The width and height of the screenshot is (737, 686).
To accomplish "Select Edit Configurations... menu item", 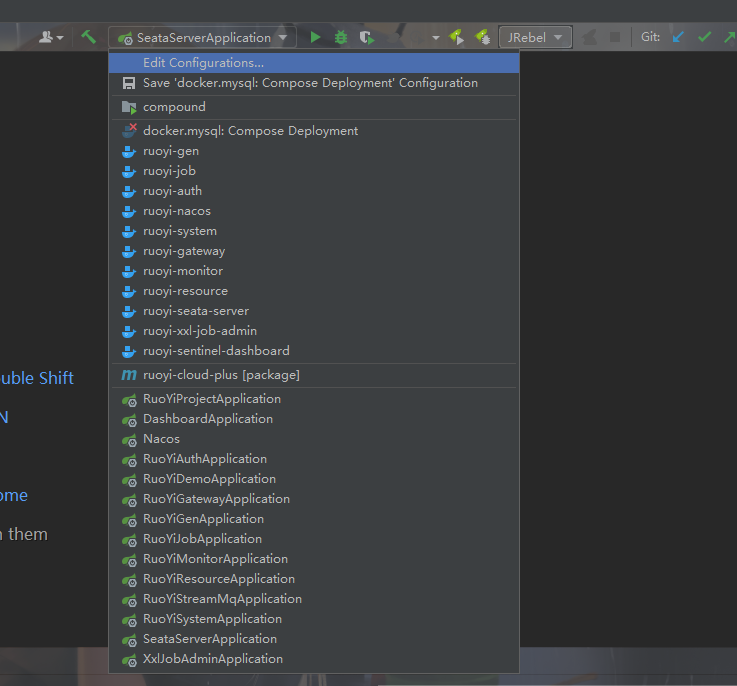I will pyautogui.click(x=203, y=63).
